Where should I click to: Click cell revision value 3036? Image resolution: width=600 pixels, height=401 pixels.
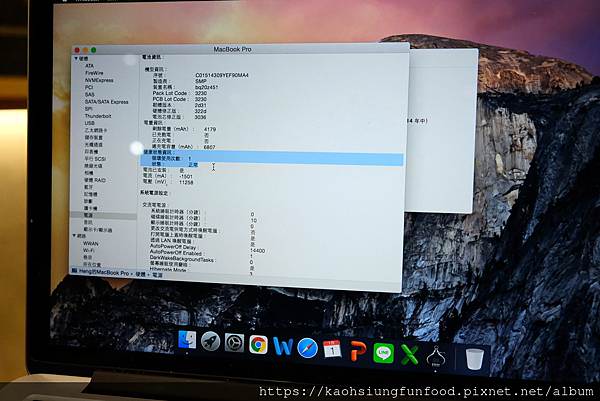coord(201,117)
